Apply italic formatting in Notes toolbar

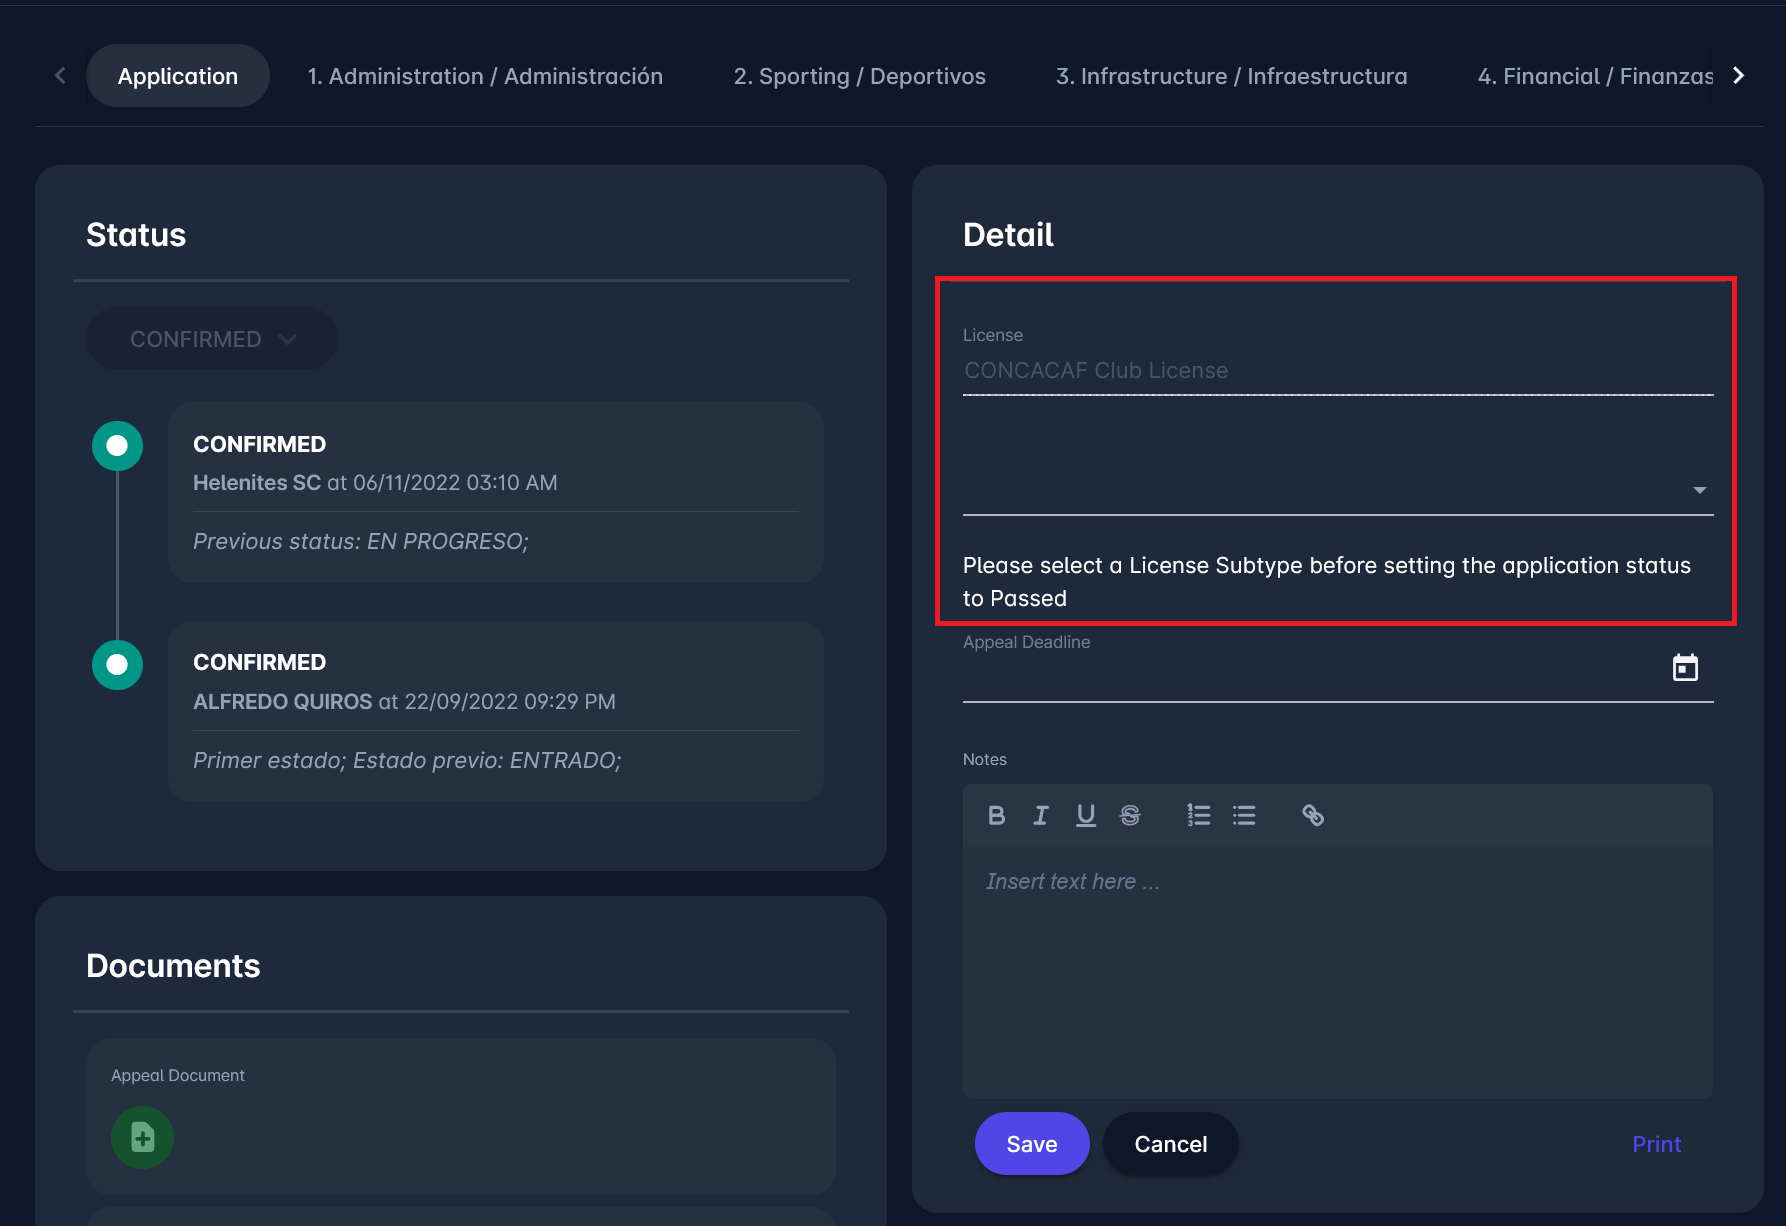(x=1041, y=816)
